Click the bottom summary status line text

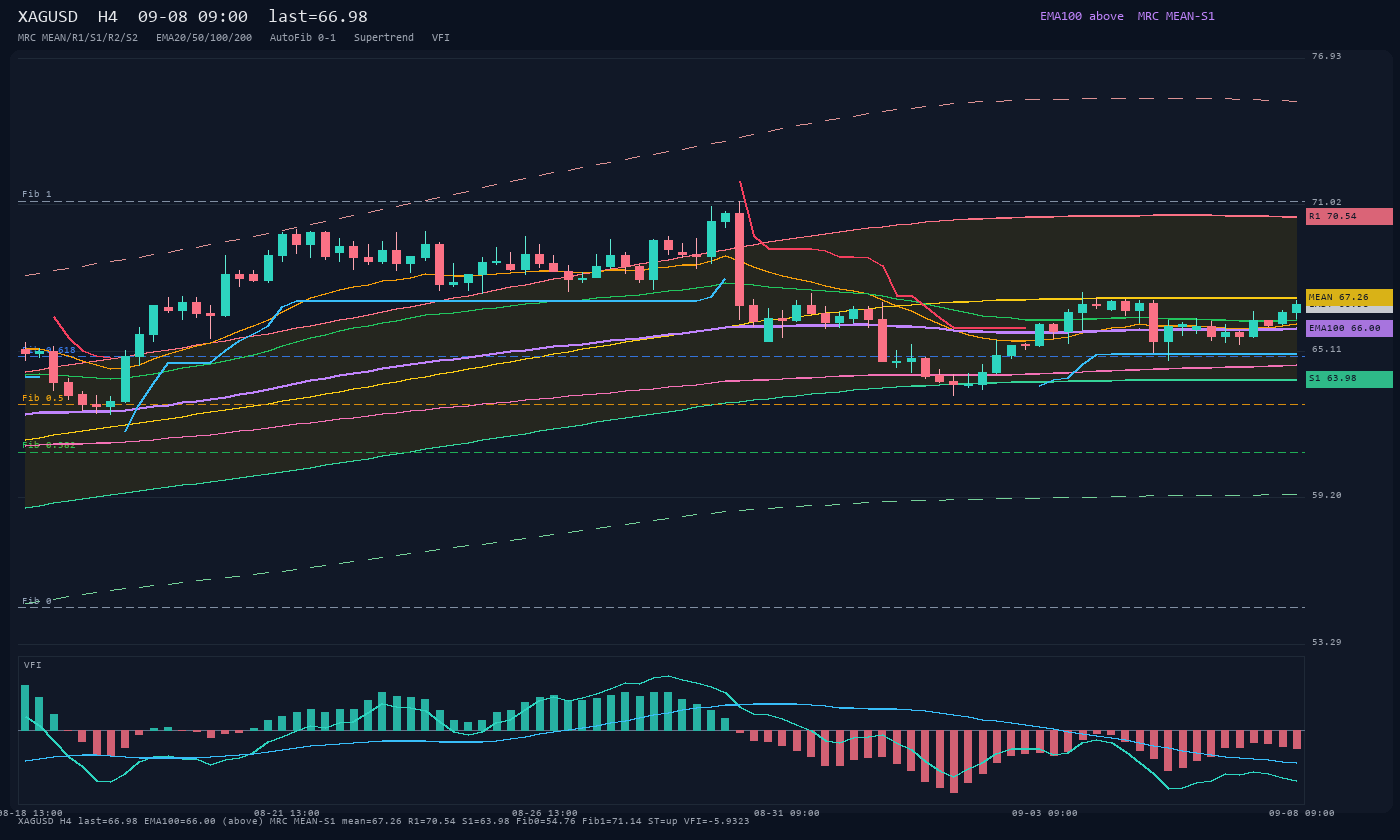tap(384, 821)
